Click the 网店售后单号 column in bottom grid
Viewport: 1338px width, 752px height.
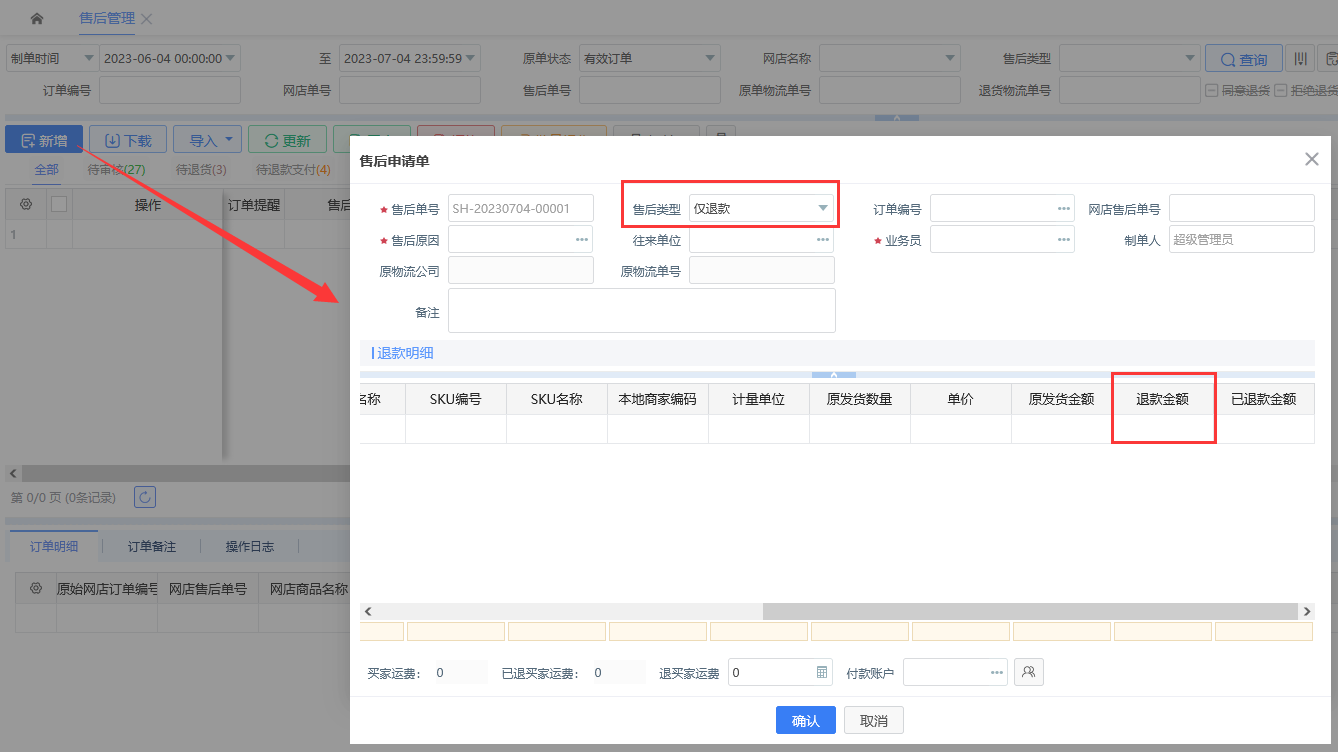point(208,589)
